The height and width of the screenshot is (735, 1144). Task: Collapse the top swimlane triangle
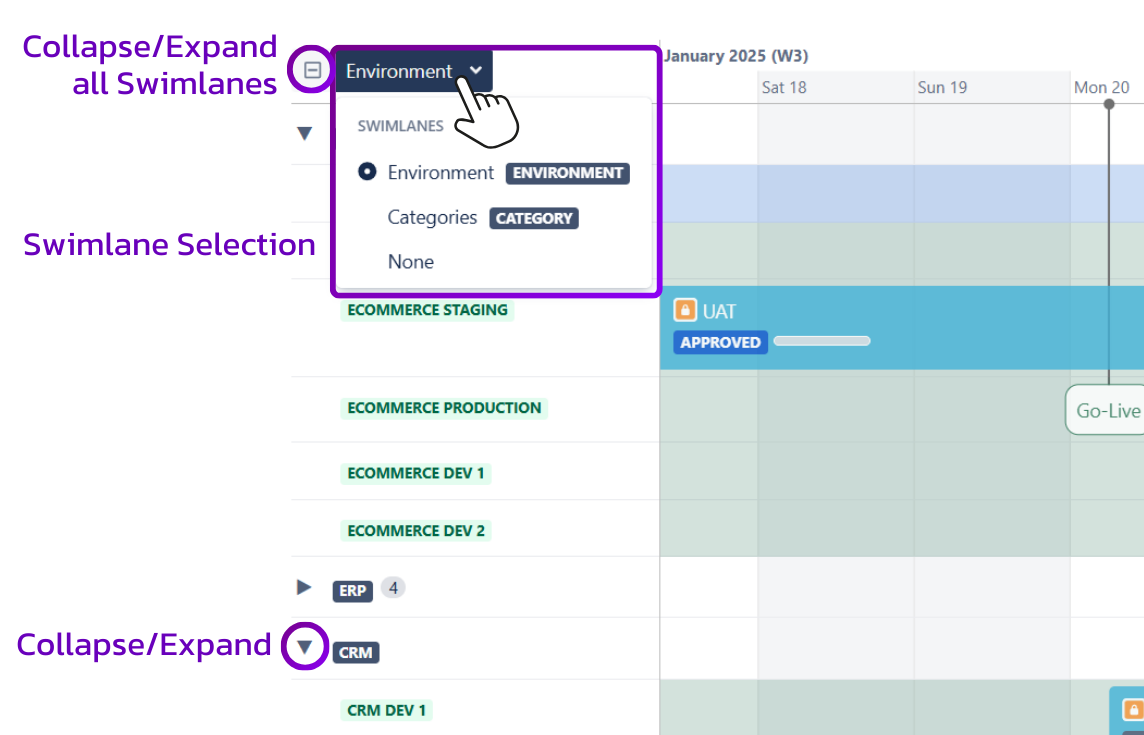tap(305, 133)
